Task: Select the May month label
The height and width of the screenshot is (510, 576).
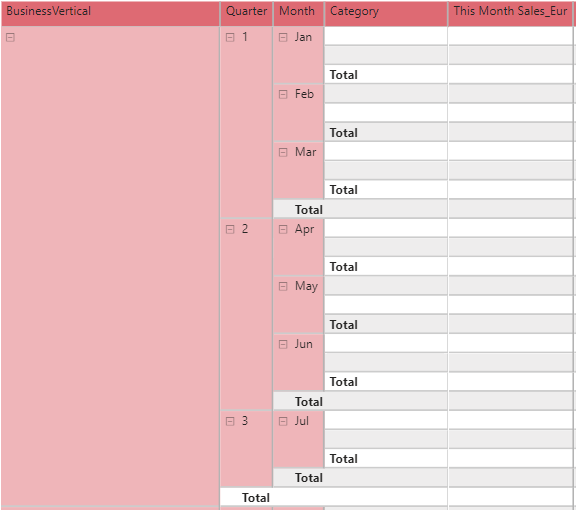Action: pos(306,286)
